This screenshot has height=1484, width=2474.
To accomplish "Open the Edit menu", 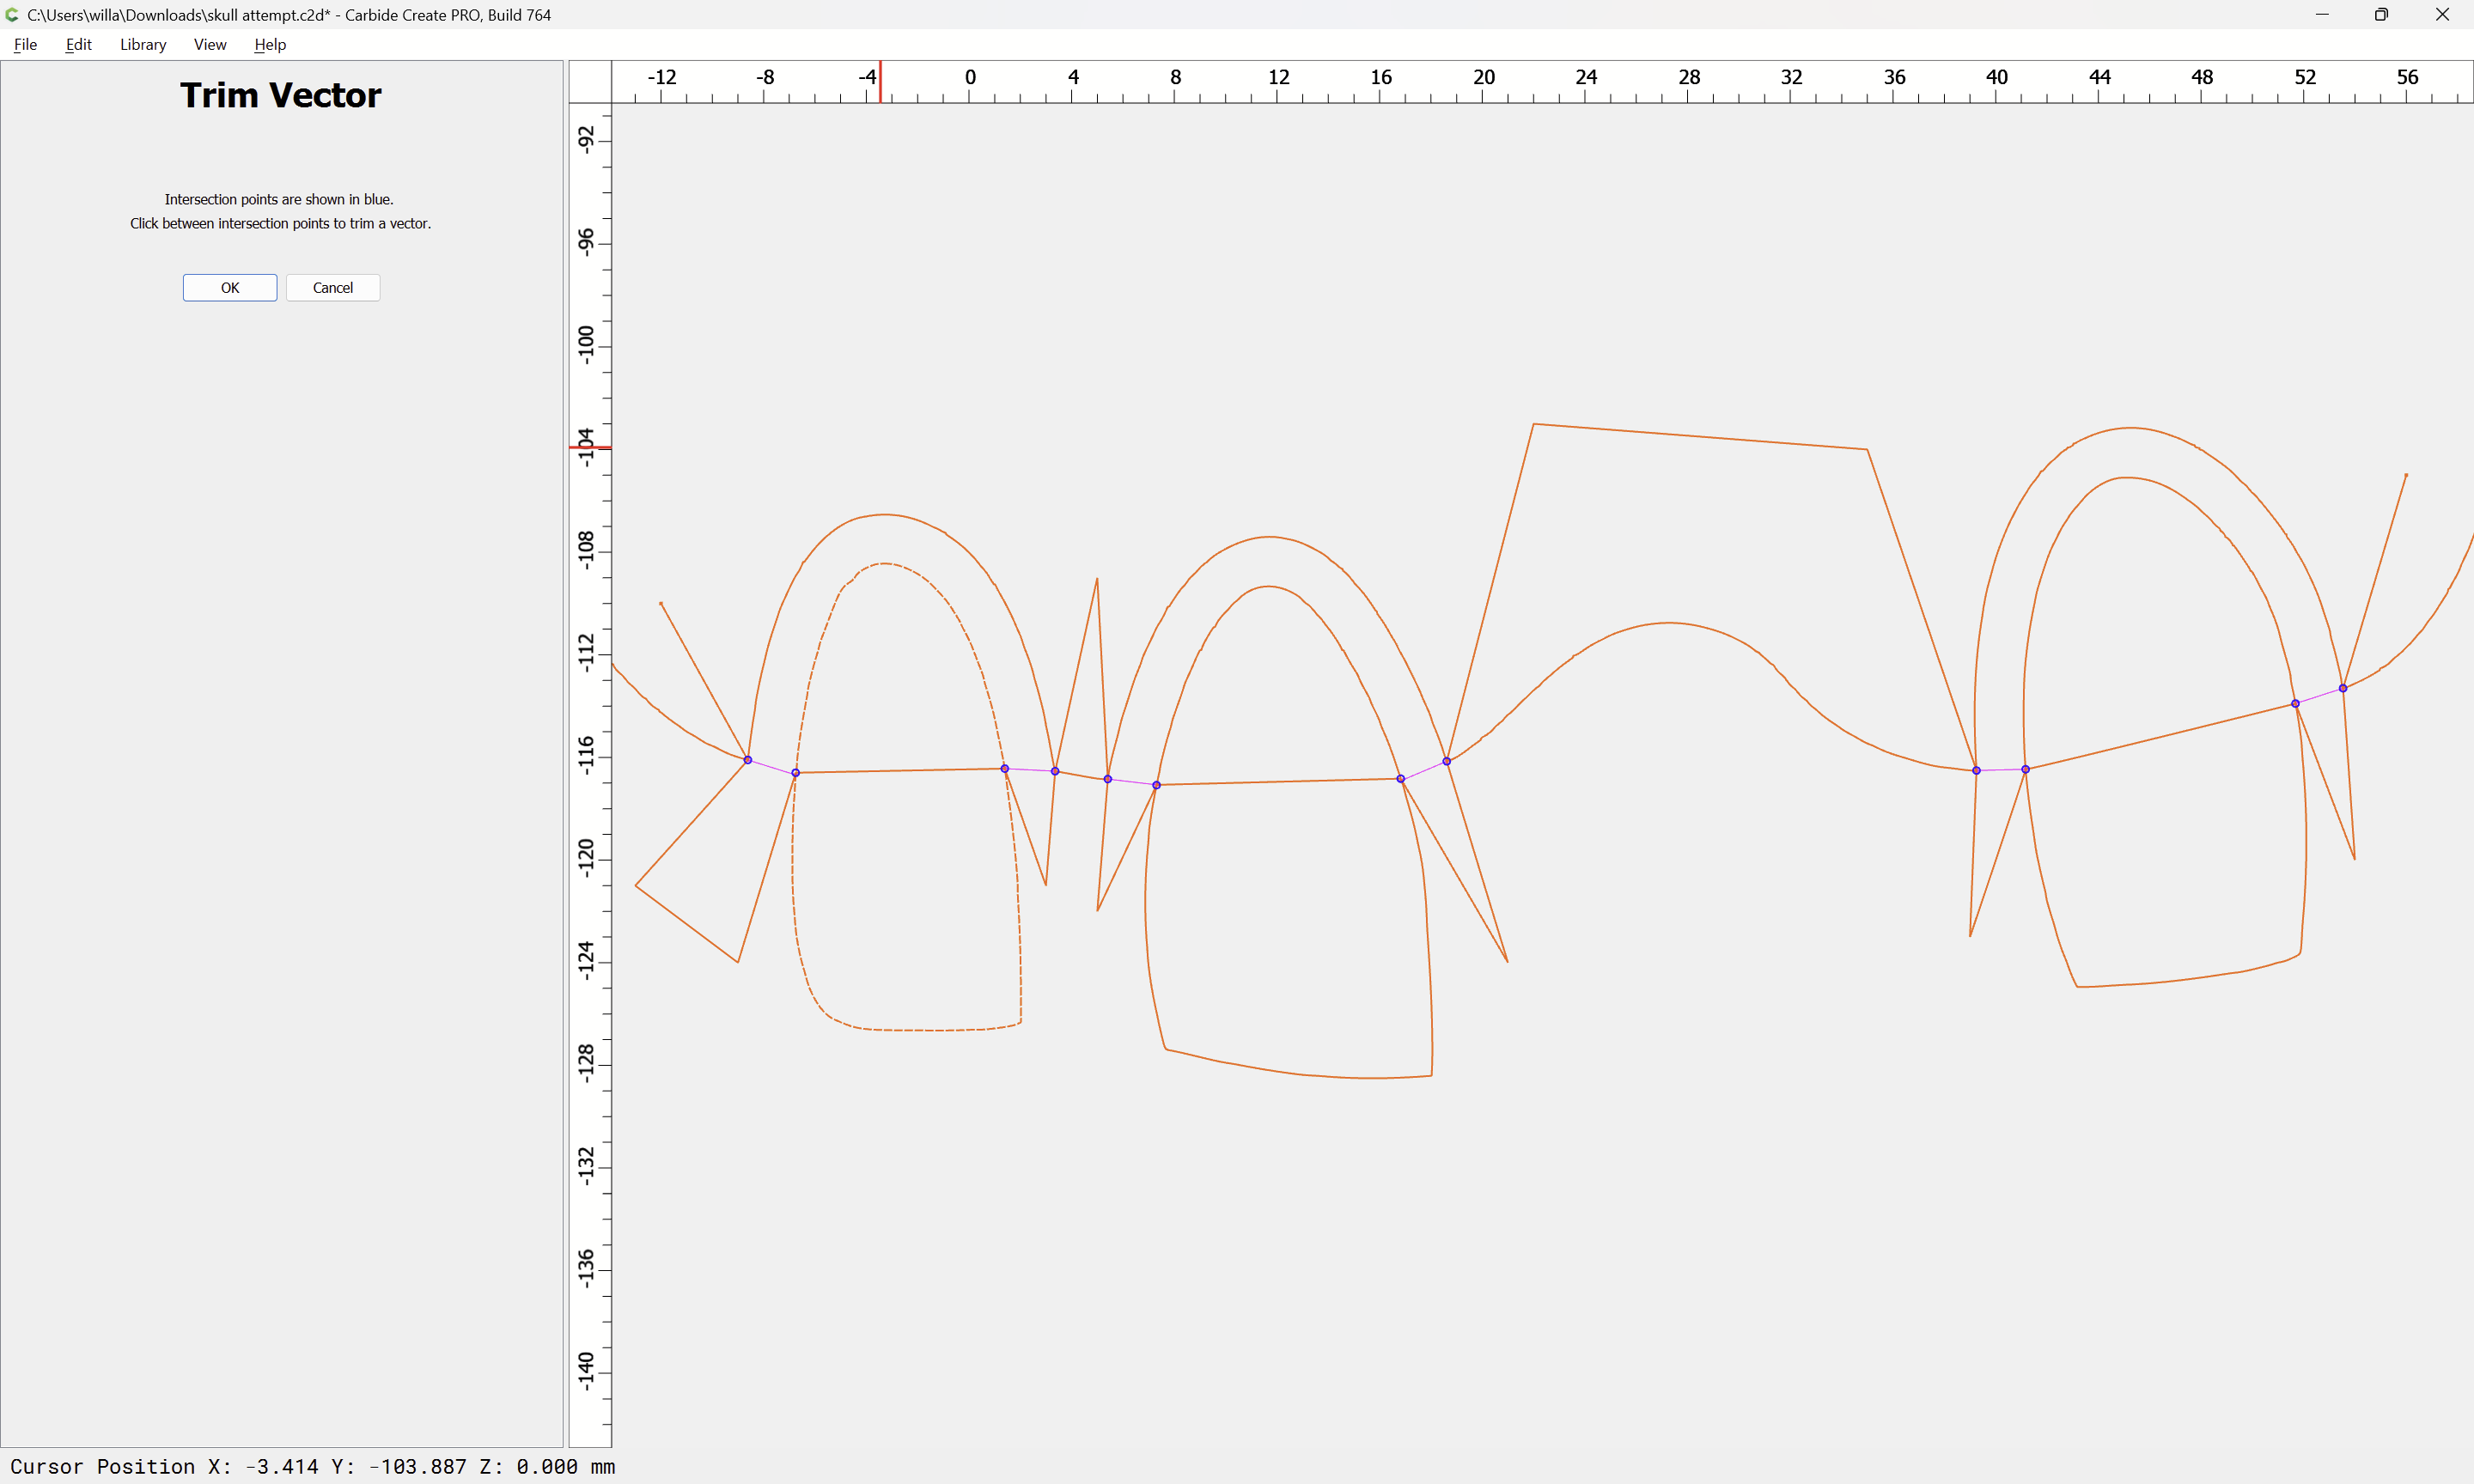I will pyautogui.click(x=78, y=44).
